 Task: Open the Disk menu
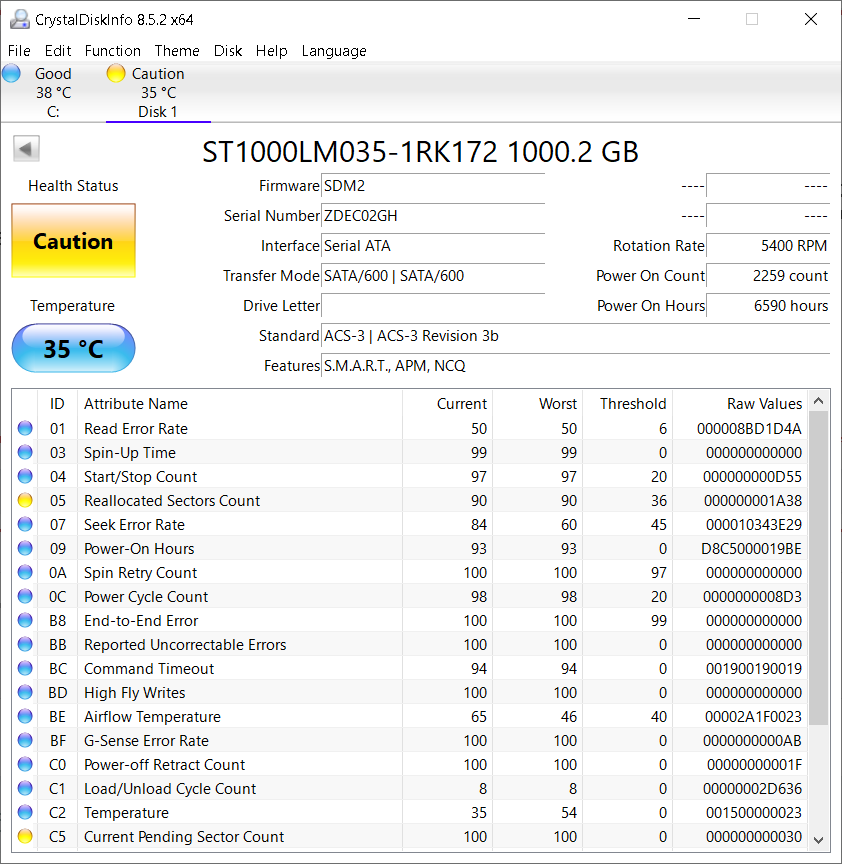(228, 51)
